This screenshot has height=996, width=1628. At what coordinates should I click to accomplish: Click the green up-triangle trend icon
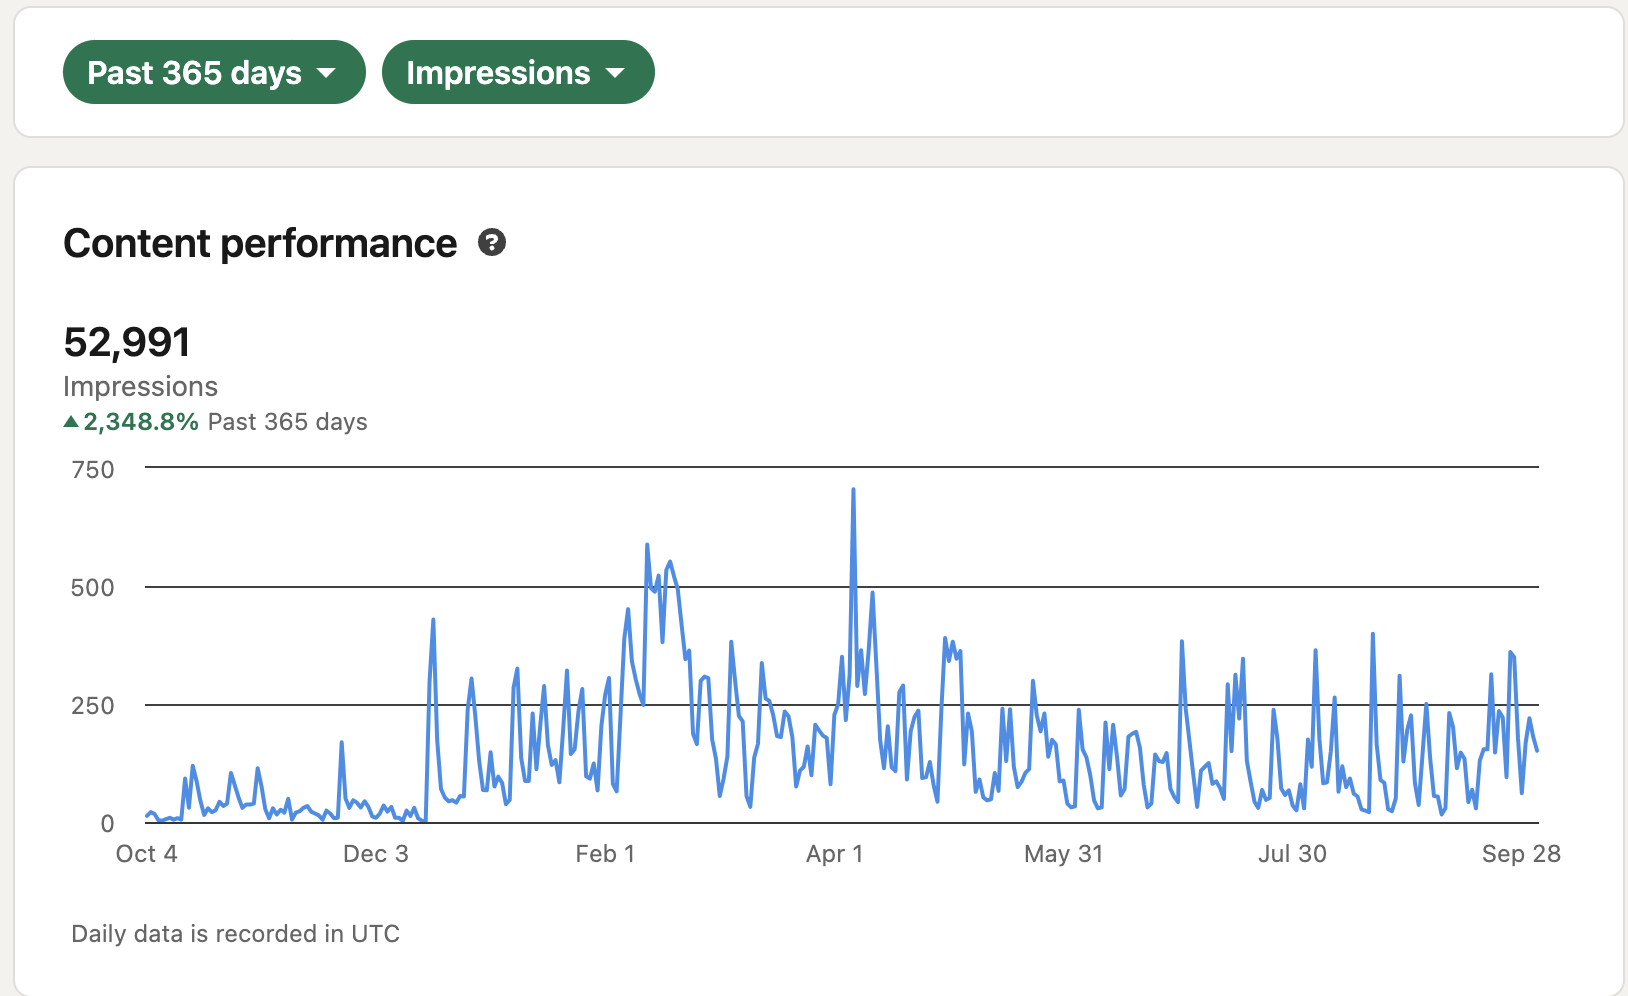pos(71,422)
